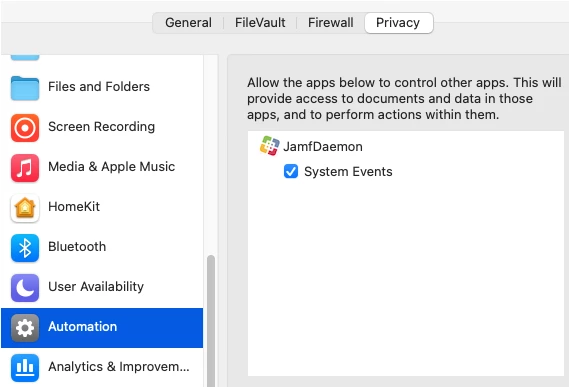Image resolution: width=569 pixels, height=387 pixels.
Task: Choose the HomeKit house icon
Action: coord(25,208)
